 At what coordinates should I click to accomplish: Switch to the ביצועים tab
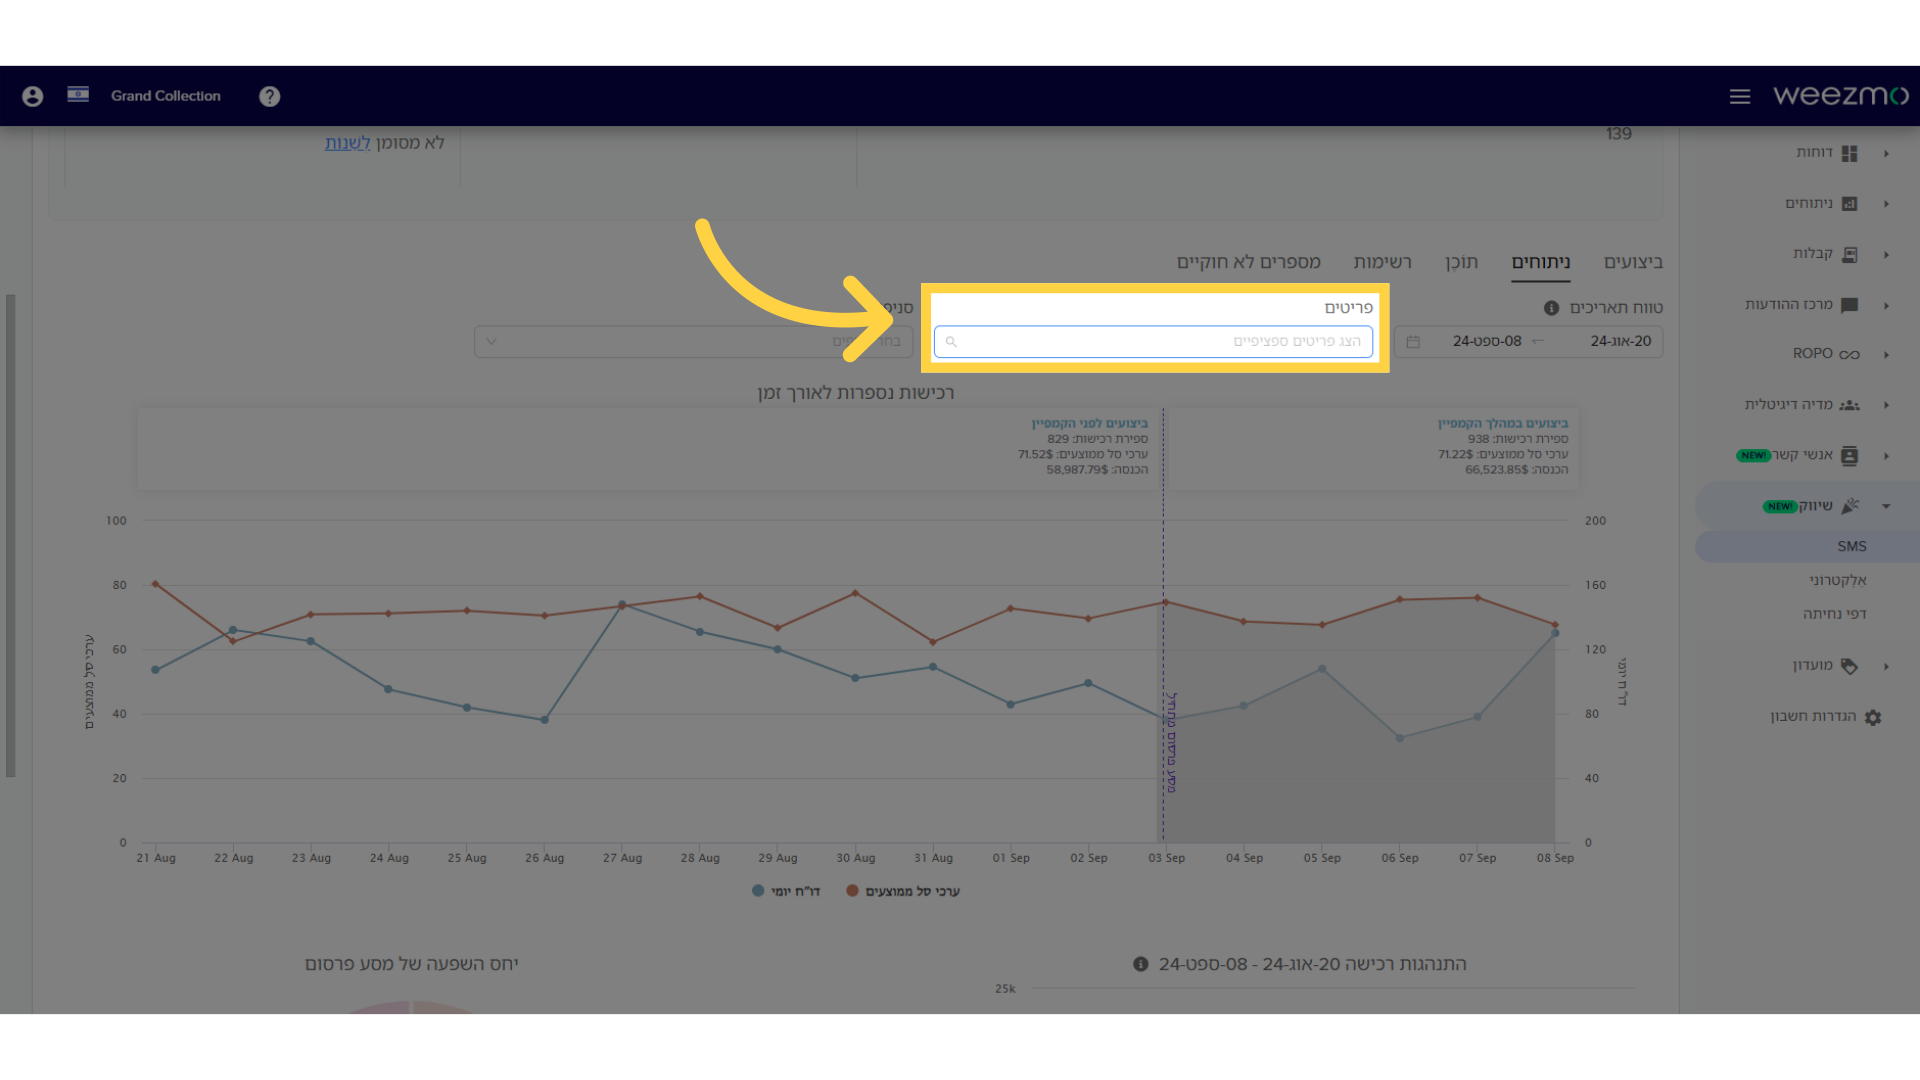pos(1633,262)
